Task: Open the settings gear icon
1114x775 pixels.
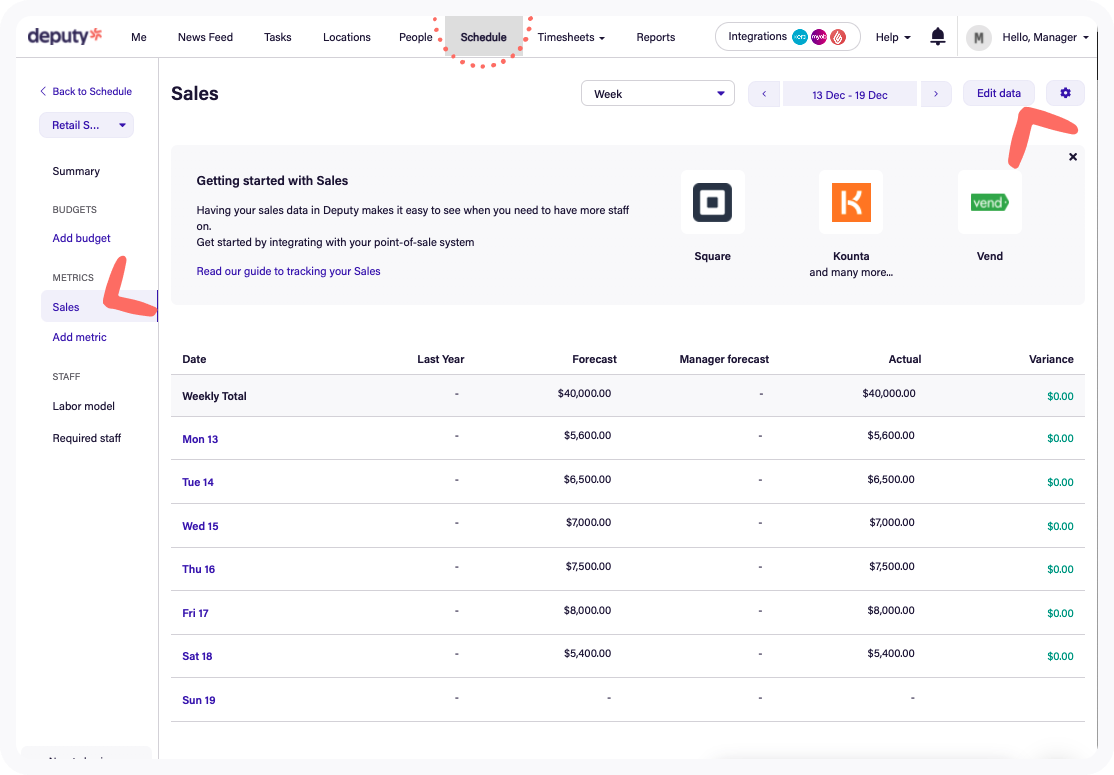Action: (x=1065, y=93)
